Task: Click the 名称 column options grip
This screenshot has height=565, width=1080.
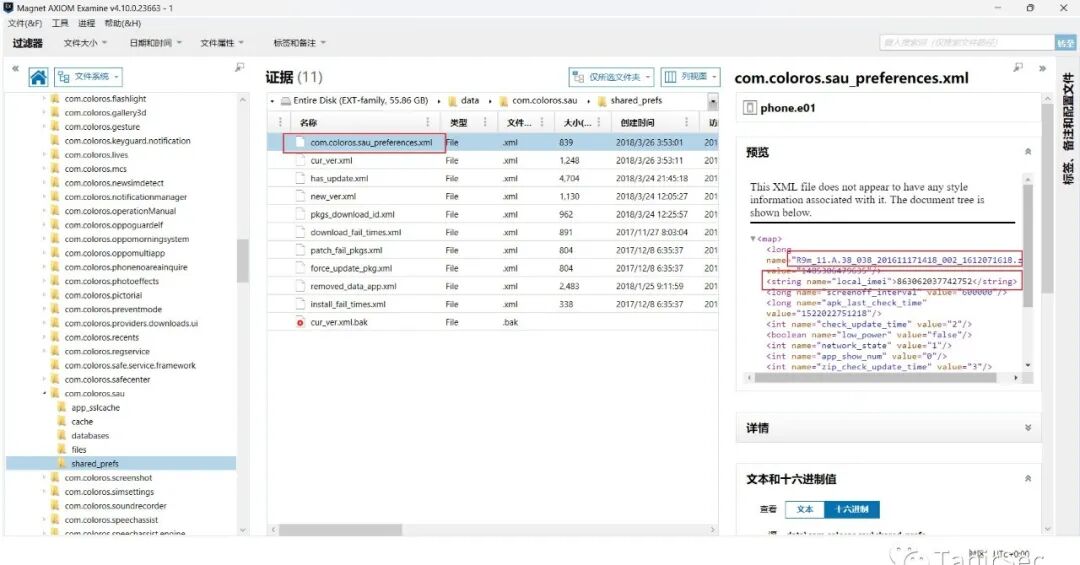Action: [428, 123]
